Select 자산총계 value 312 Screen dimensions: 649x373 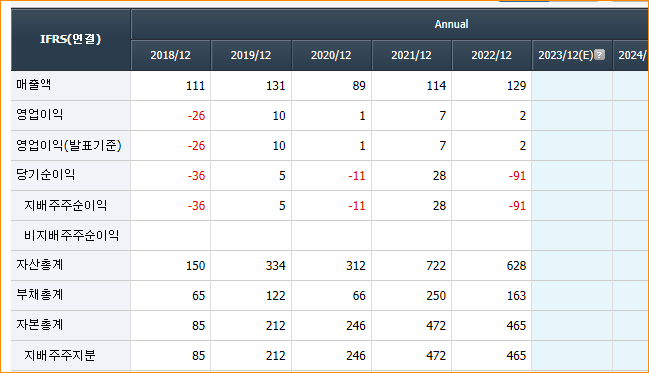pos(356,265)
